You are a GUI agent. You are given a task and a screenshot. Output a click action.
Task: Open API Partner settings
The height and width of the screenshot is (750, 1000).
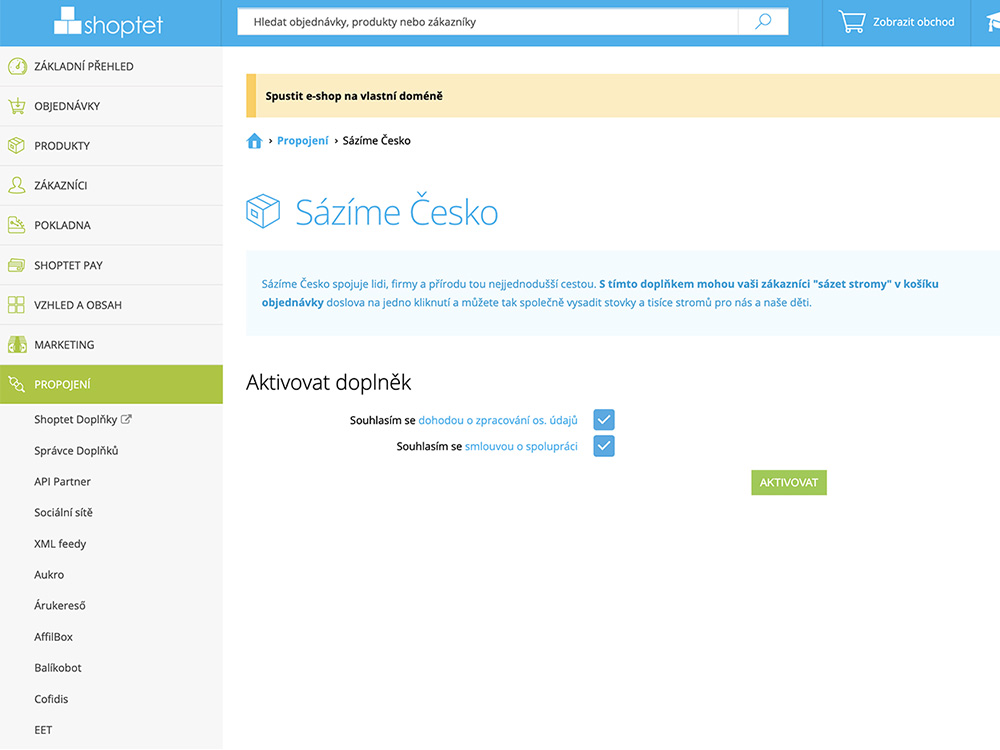tap(62, 482)
